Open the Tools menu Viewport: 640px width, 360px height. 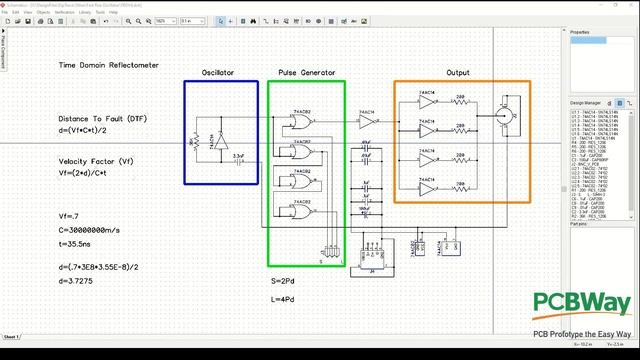(100, 12)
